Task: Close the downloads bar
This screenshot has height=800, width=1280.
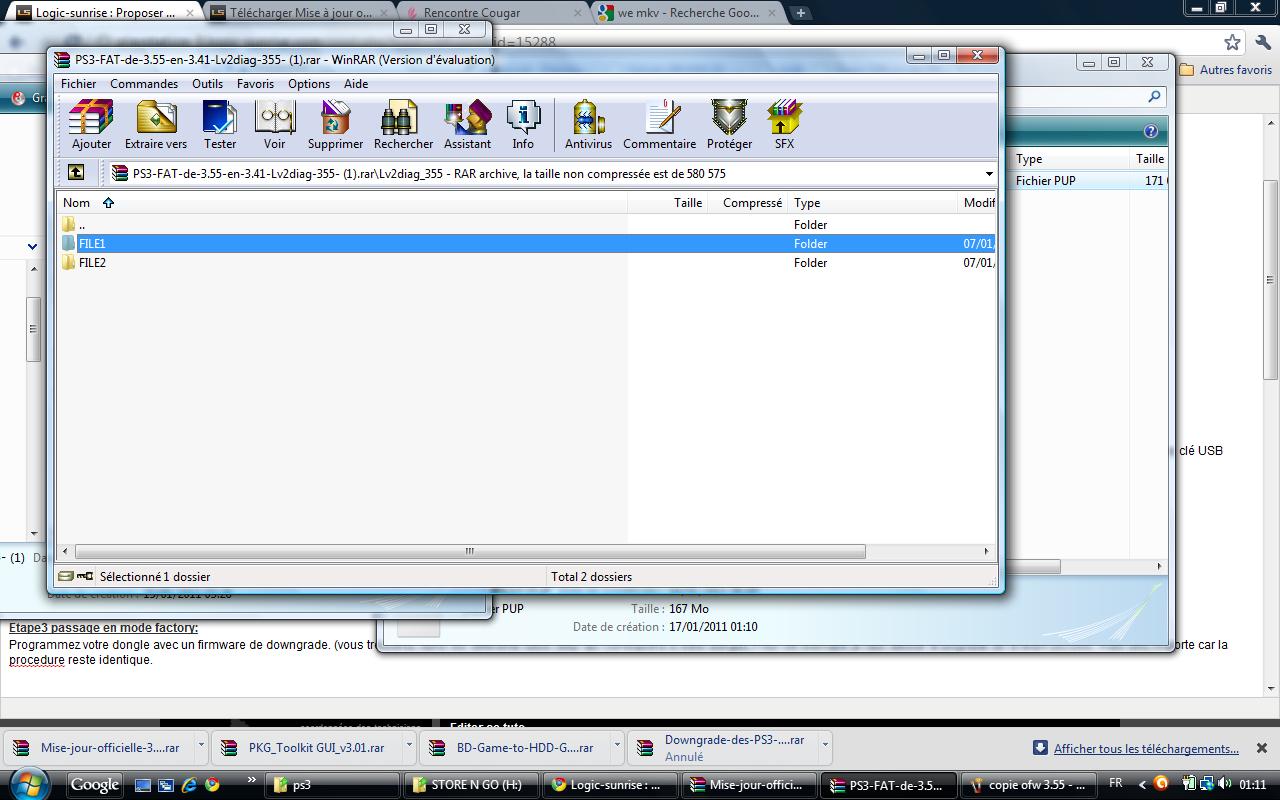Action: pos(1262,748)
